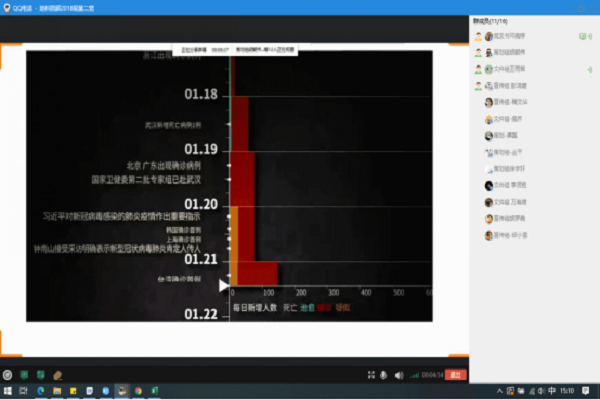Toggle the speaker volume icon
600x400 pixels.
point(399,375)
